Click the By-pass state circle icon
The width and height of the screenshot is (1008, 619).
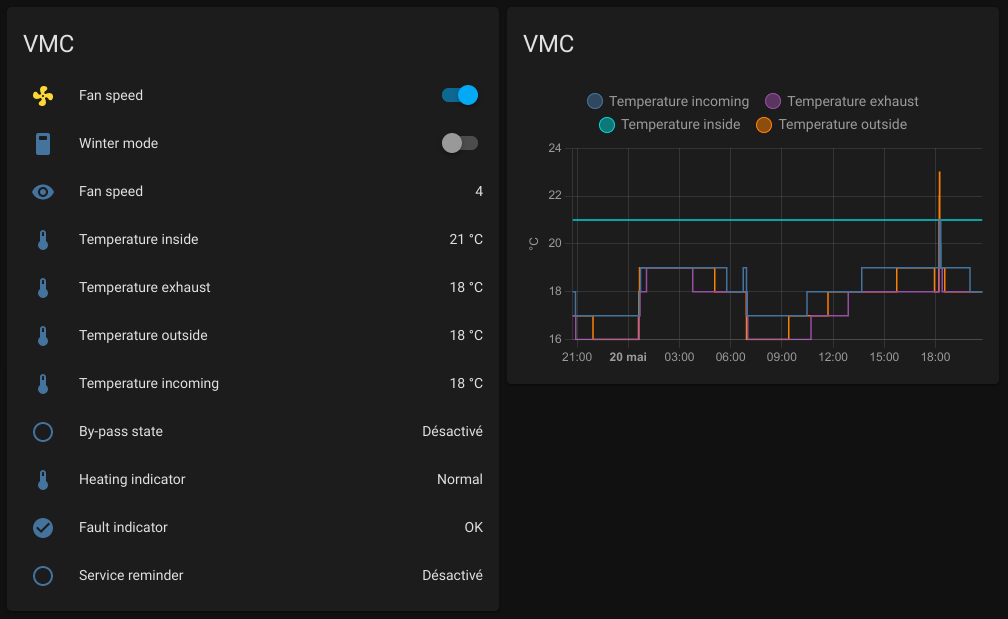point(42,432)
